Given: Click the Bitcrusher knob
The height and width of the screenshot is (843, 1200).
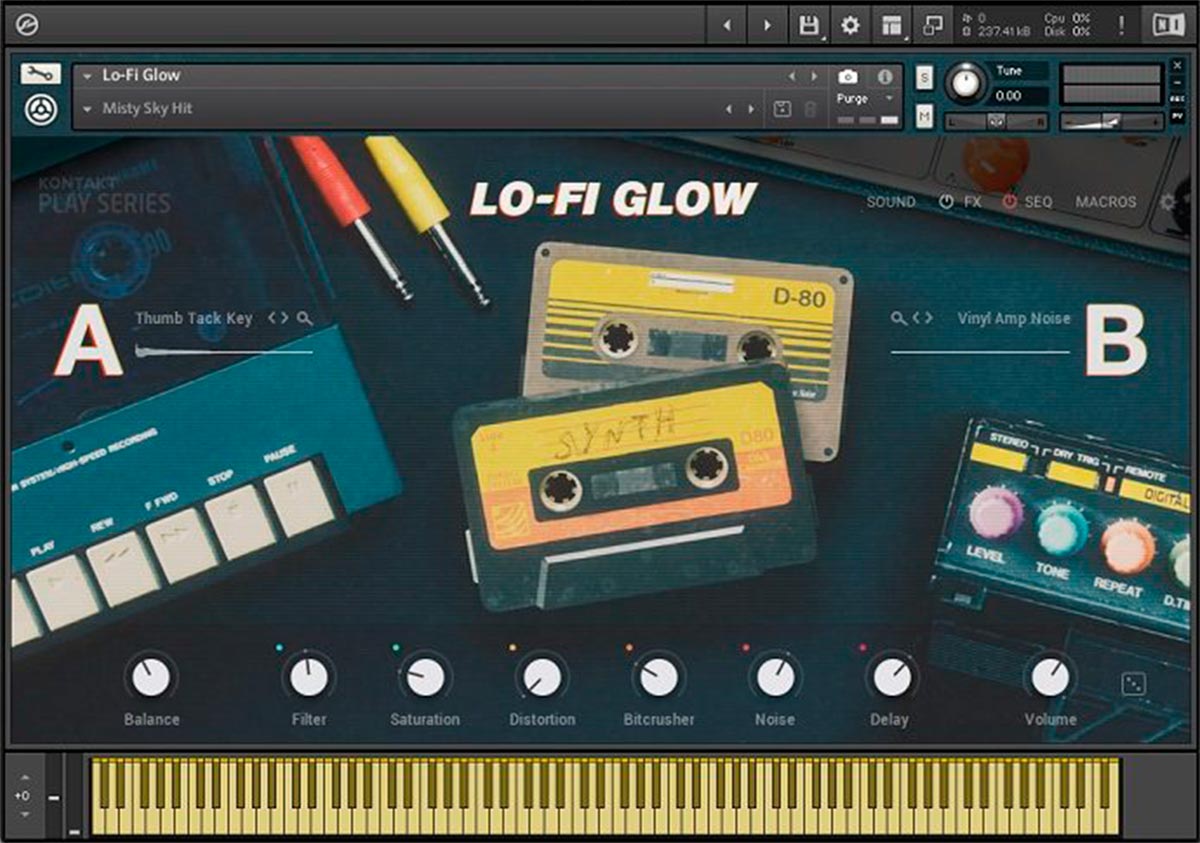Looking at the screenshot, I should click(659, 677).
